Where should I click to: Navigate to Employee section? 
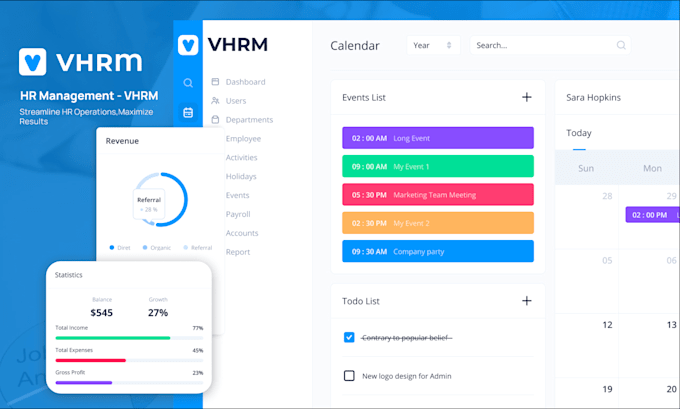243,139
